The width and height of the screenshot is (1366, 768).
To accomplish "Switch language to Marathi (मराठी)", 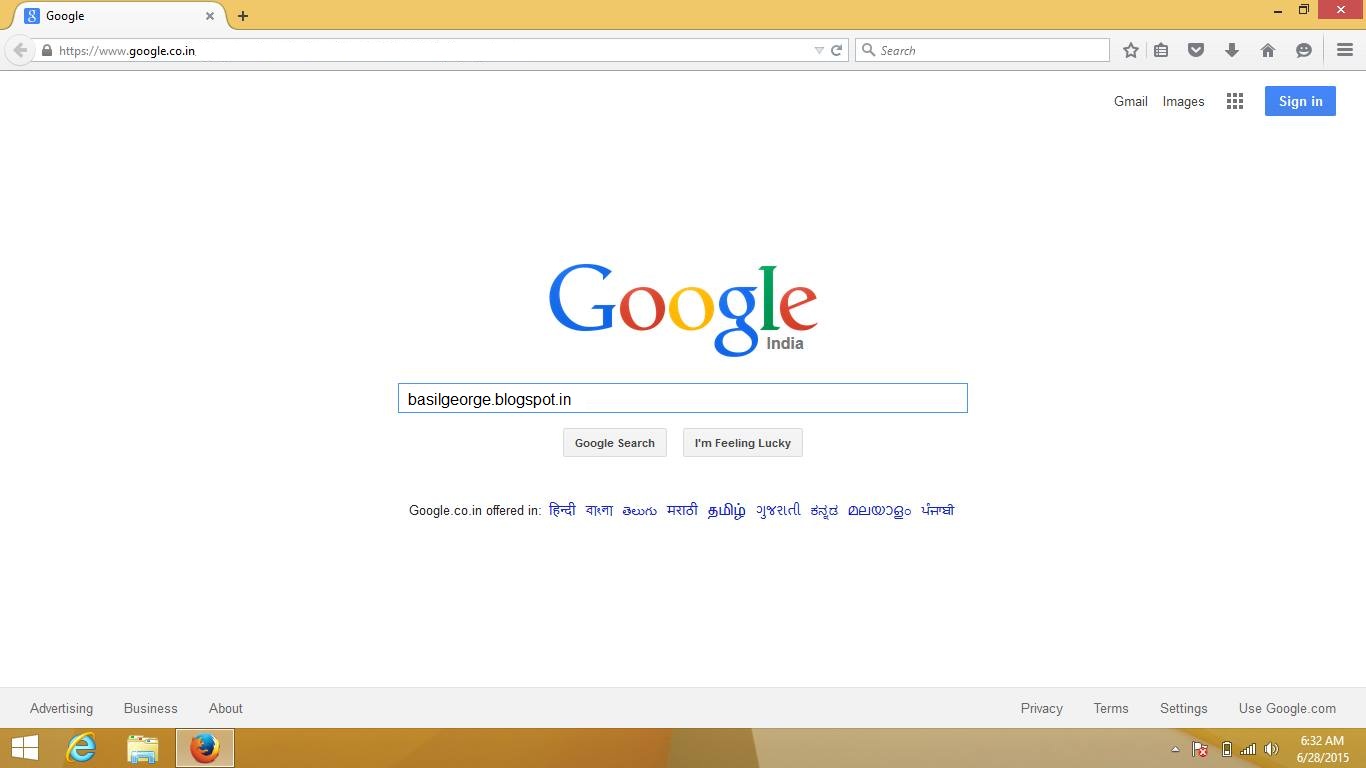I will coord(682,510).
